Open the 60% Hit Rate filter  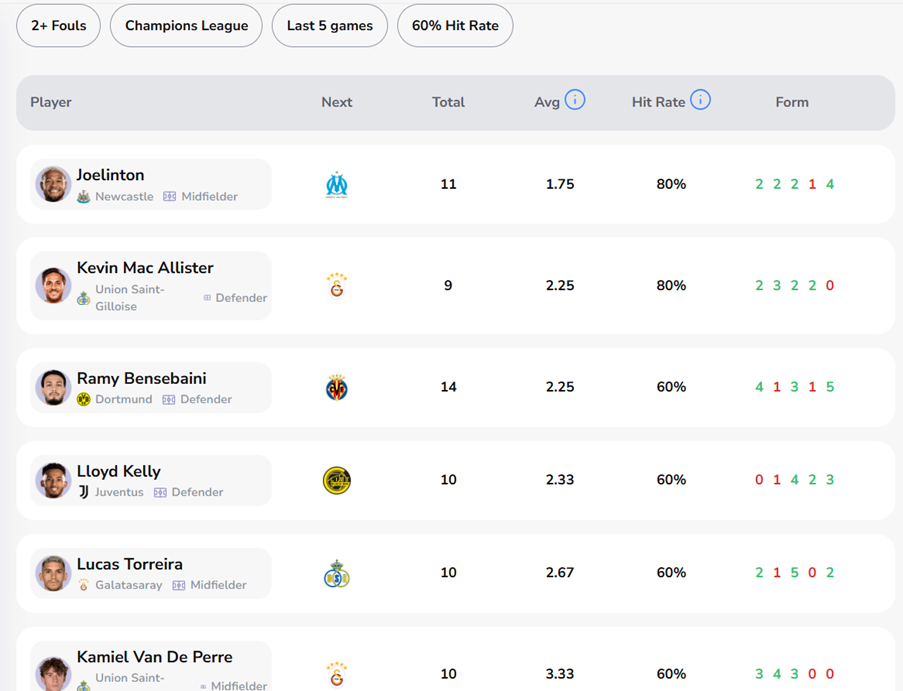pos(455,26)
